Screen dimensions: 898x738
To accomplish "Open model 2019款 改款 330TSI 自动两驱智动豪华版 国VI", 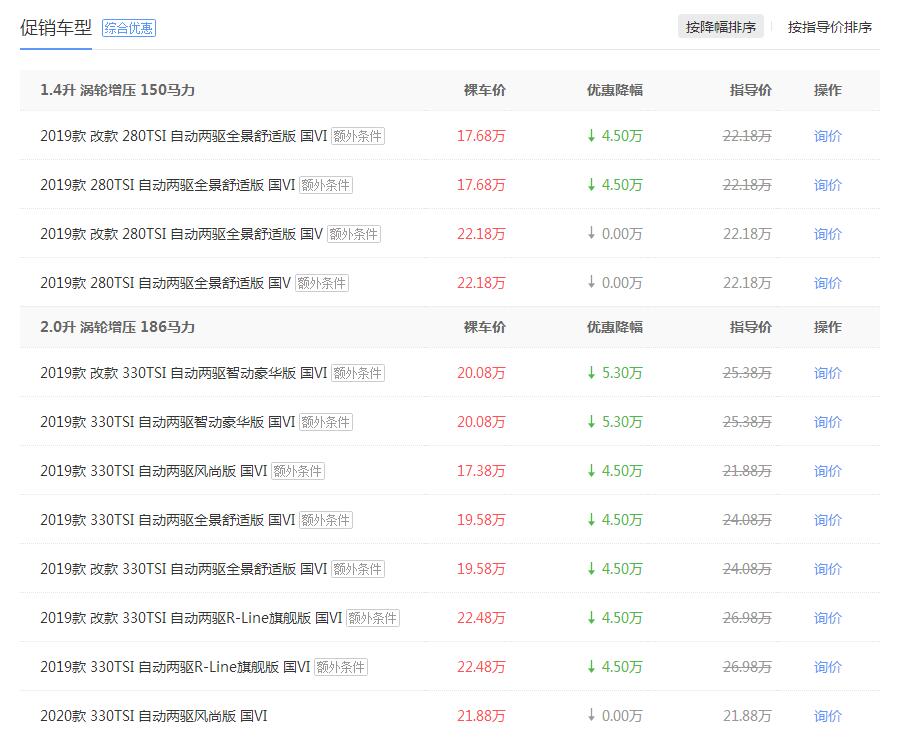I will coord(183,373).
